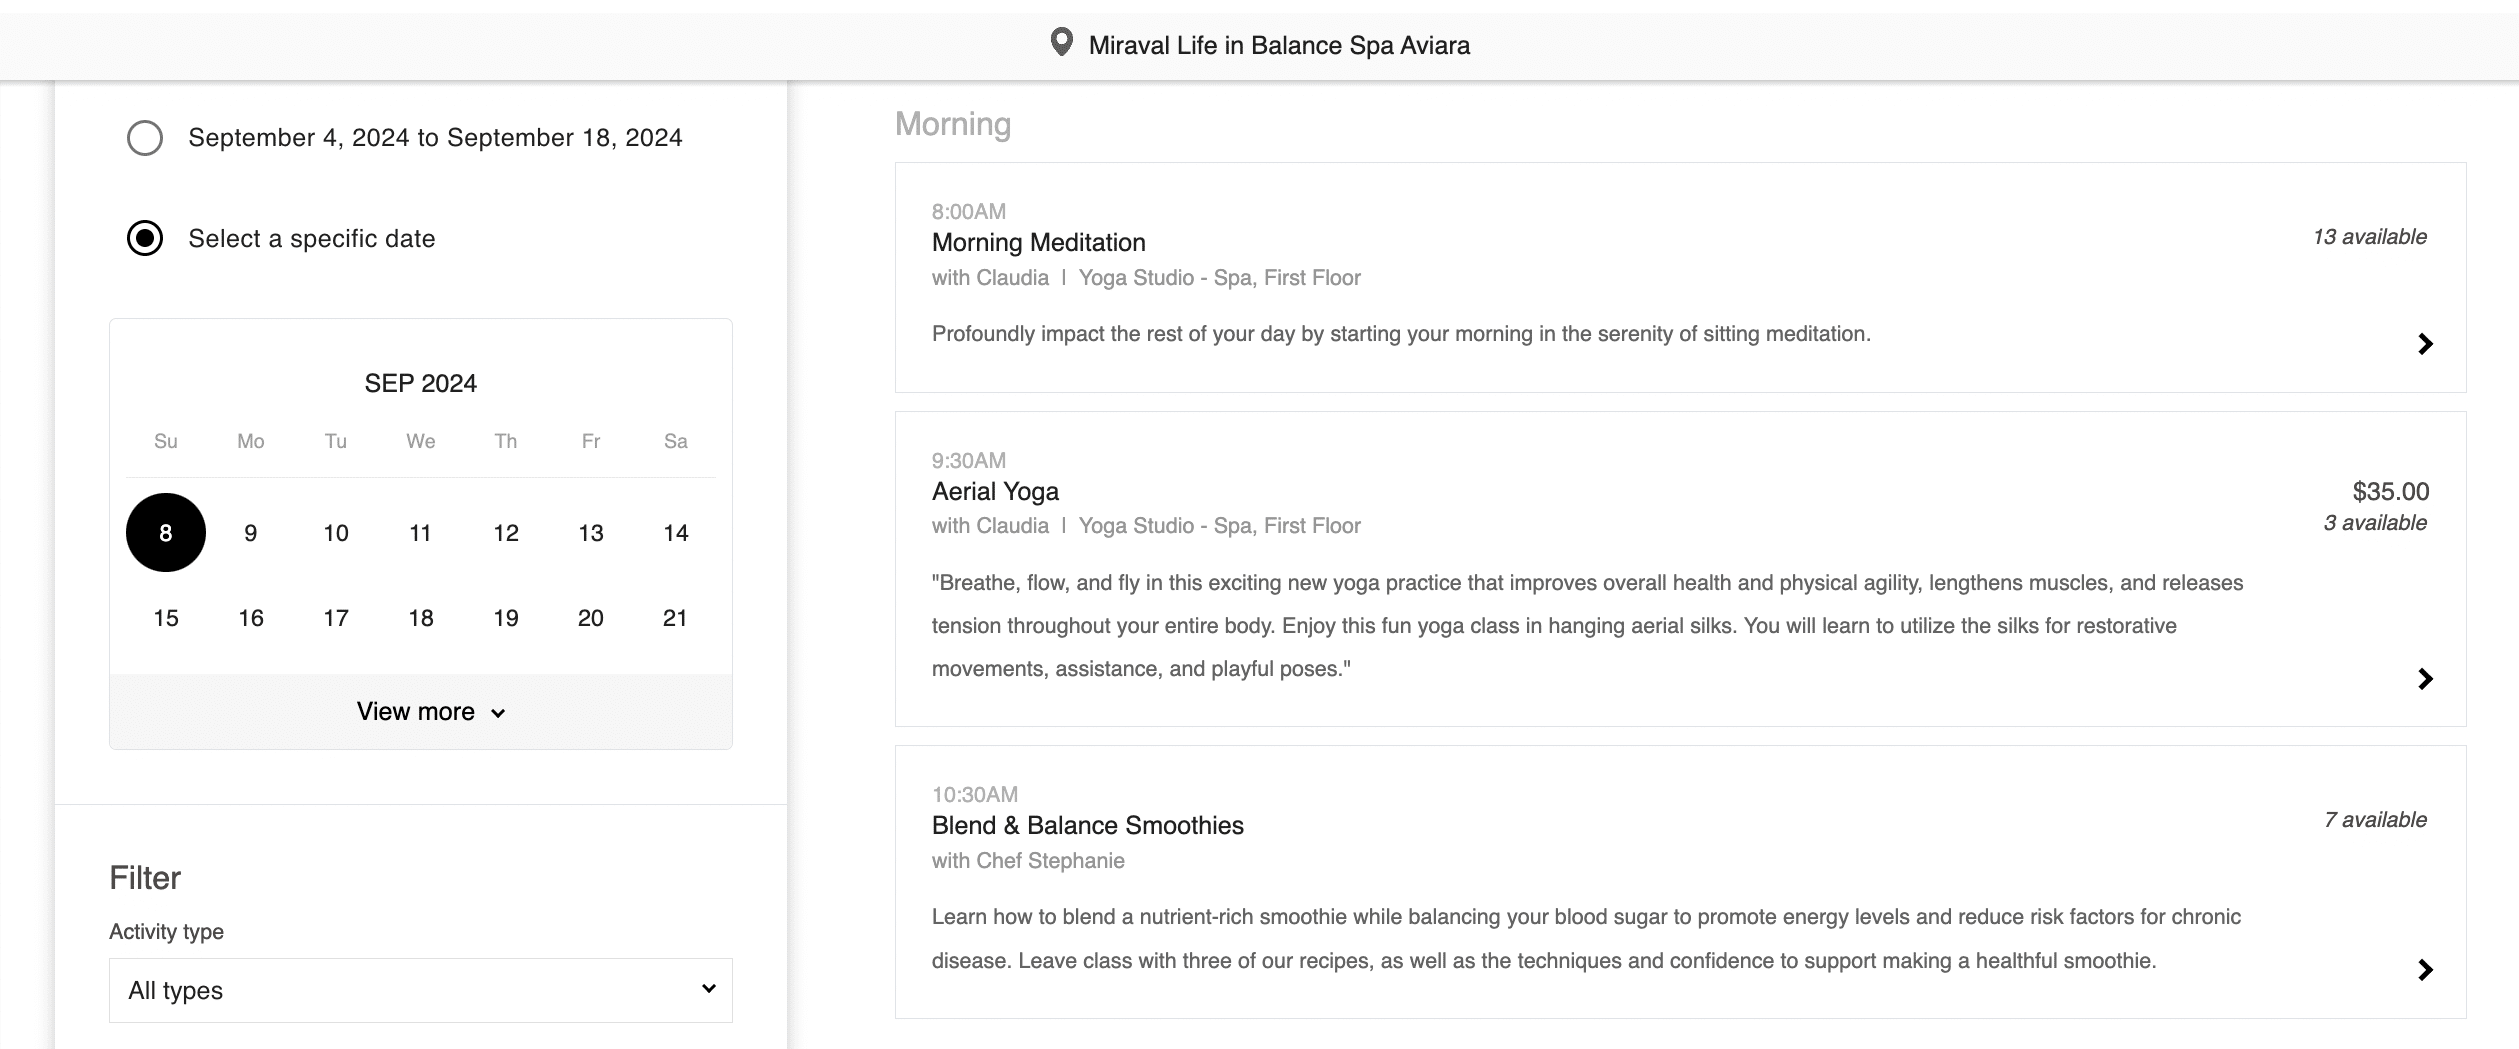The height and width of the screenshot is (1049, 2519).
Task: Open Aerial Yoga details arrow
Action: tap(2424, 679)
